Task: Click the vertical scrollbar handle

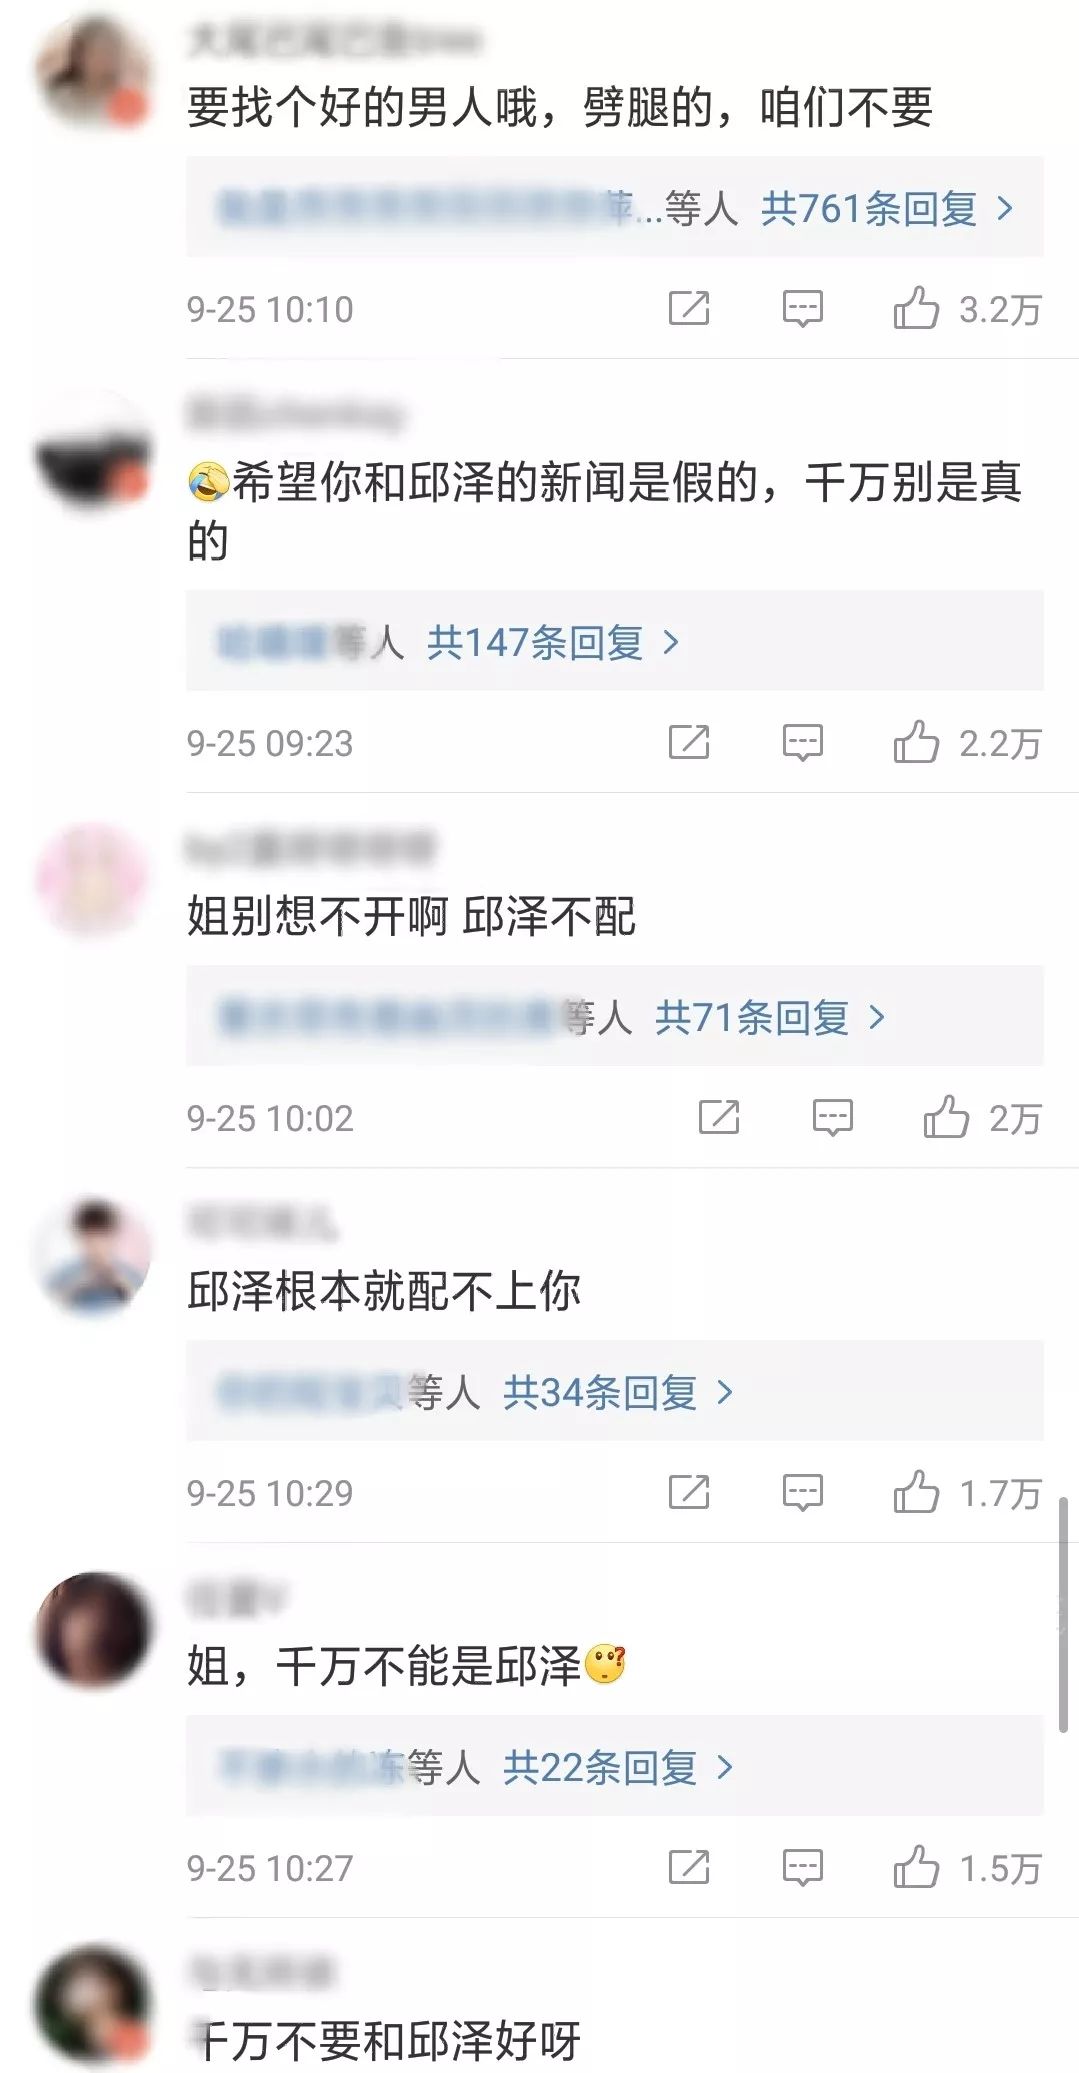Action: click(1063, 1614)
